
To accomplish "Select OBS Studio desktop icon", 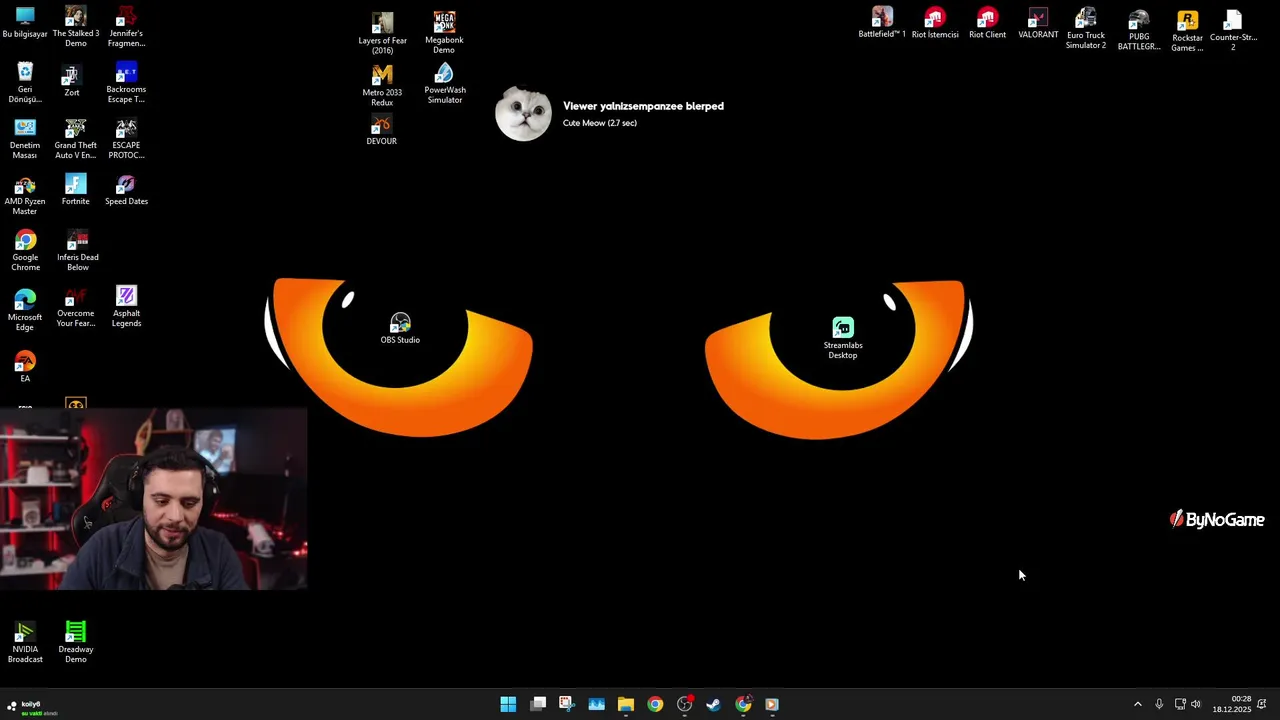I will 400,328.
